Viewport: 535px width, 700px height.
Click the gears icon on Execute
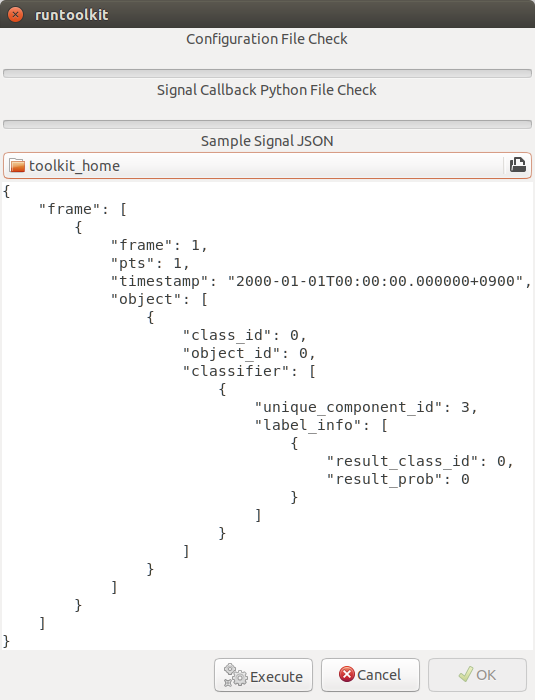pyautogui.click(x=235, y=675)
